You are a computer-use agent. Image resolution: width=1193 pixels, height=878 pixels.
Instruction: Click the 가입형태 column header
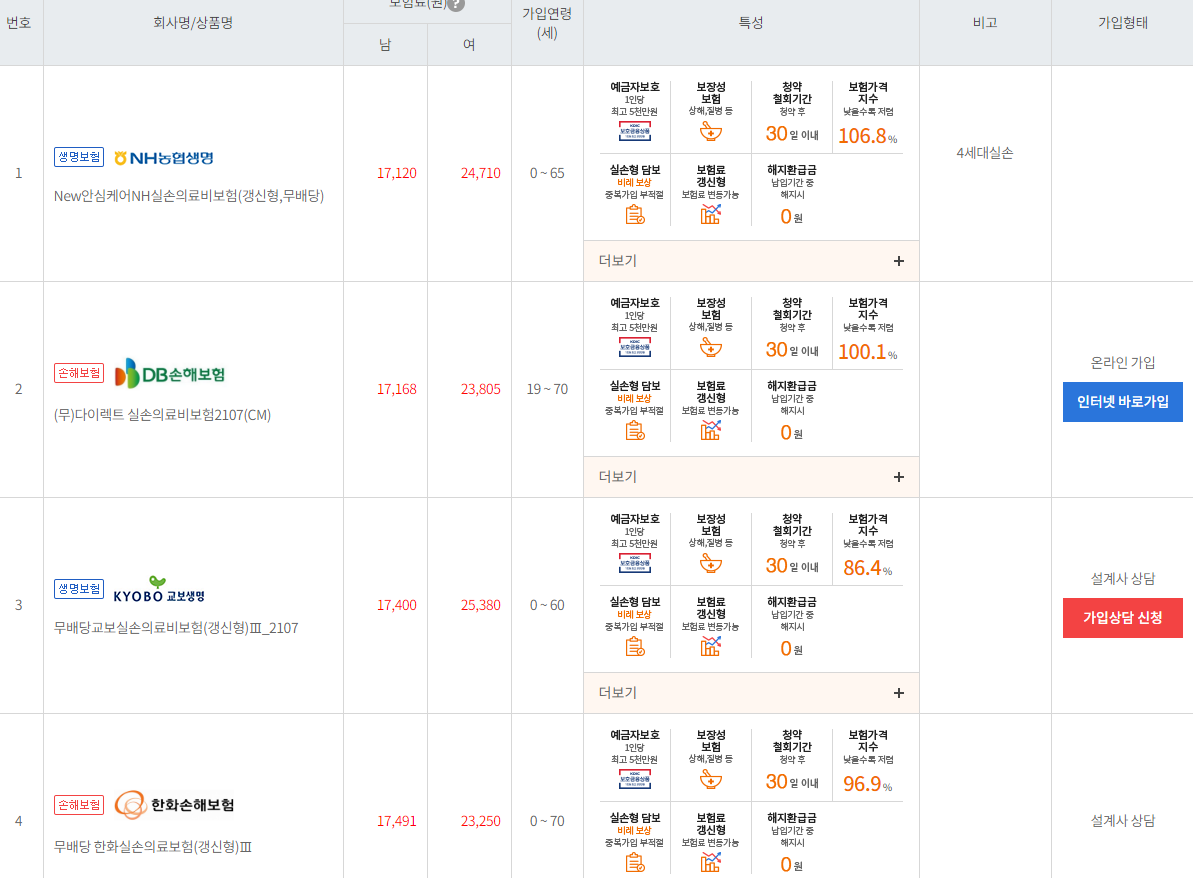click(x=1122, y=23)
